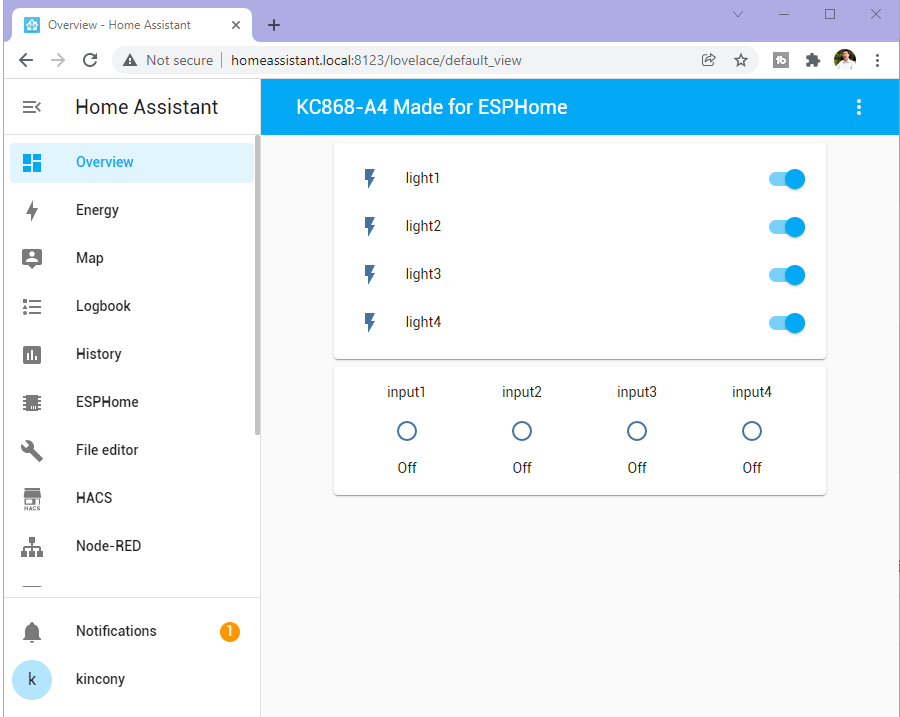This screenshot has height=717, width=900.
Task: Select Logbook in the sidebar
Action: click(x=103, y=306)
